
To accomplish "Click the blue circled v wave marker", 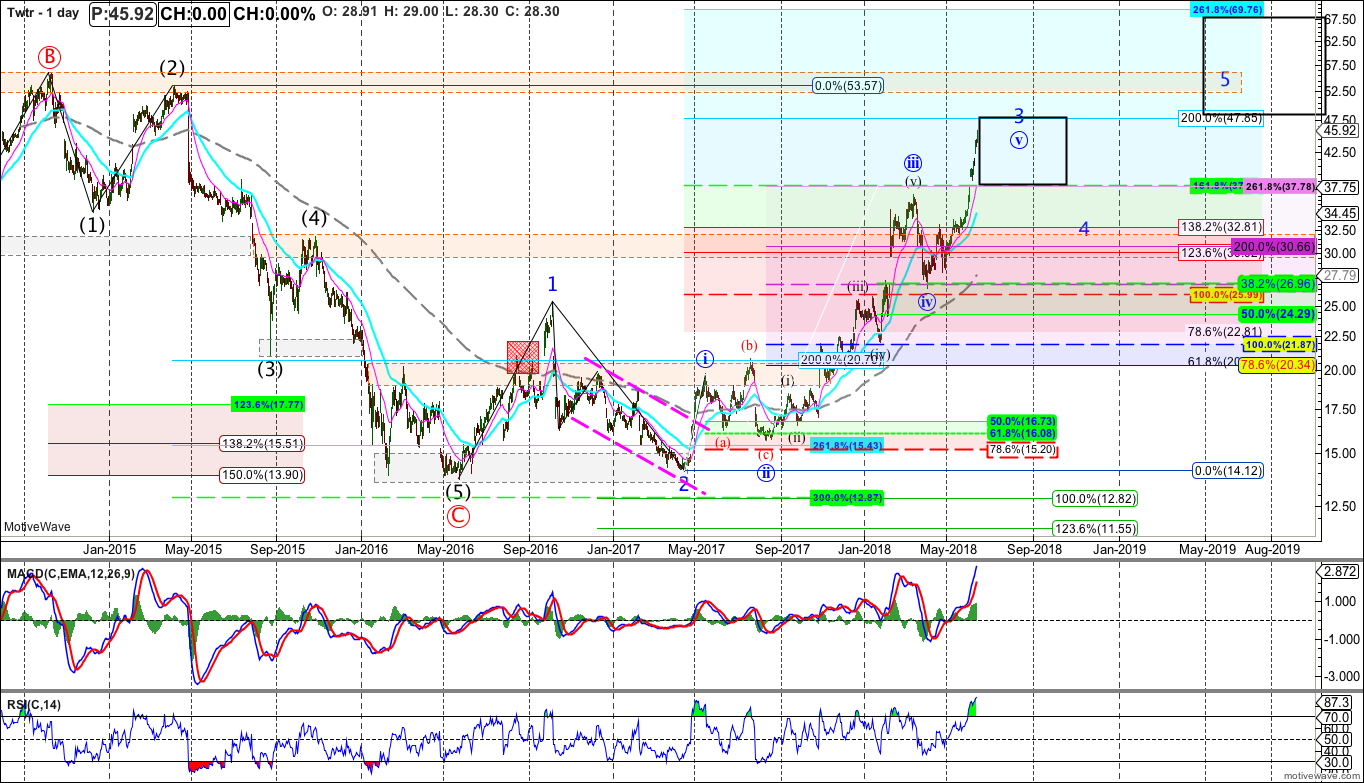I will [1018, 140].
